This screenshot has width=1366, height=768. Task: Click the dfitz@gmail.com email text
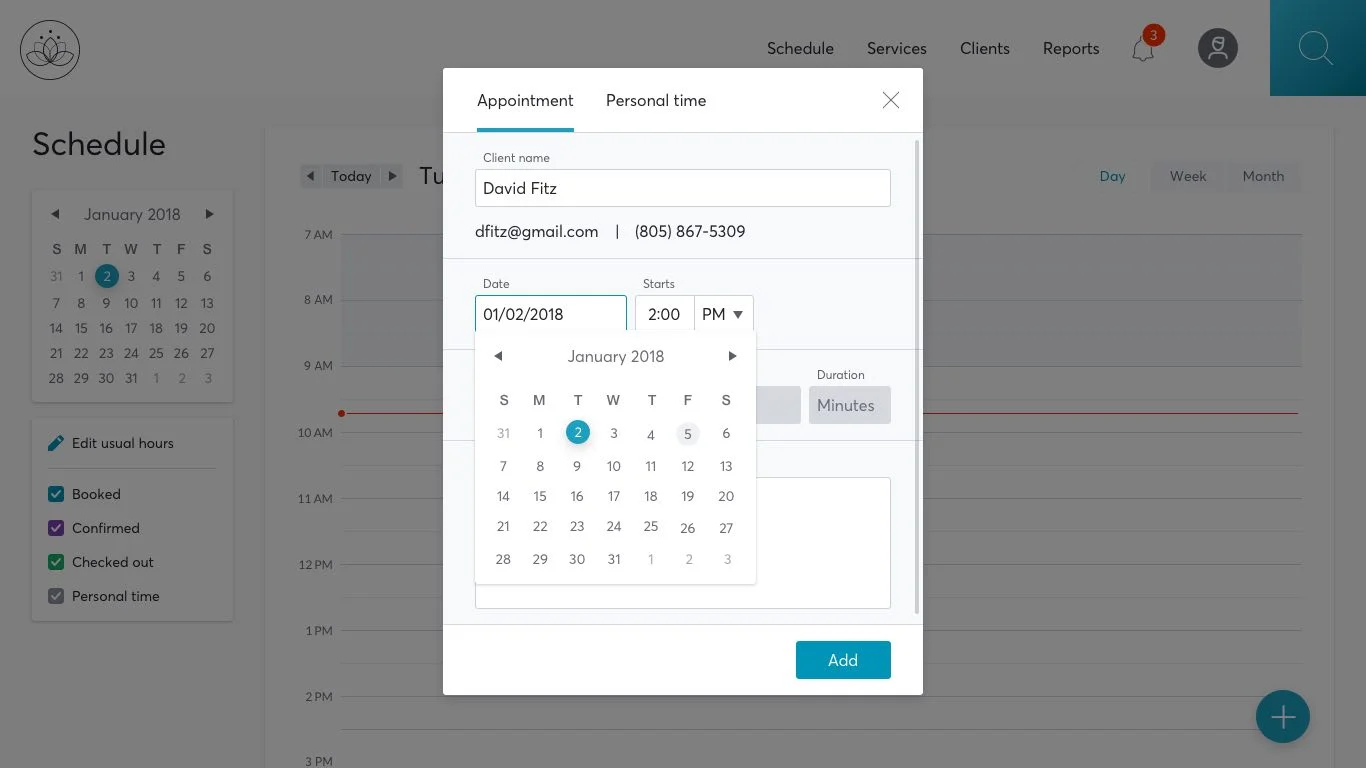click(537, 231)
